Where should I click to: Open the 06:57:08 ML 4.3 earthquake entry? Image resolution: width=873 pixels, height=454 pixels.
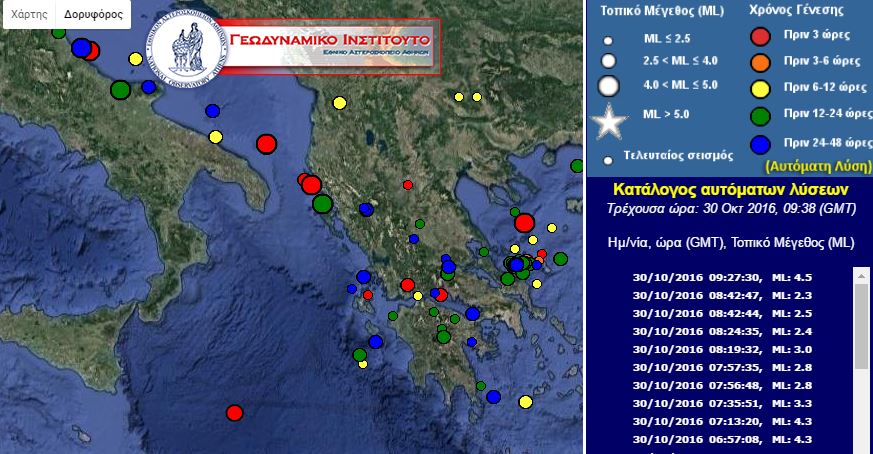coord(722,440)
